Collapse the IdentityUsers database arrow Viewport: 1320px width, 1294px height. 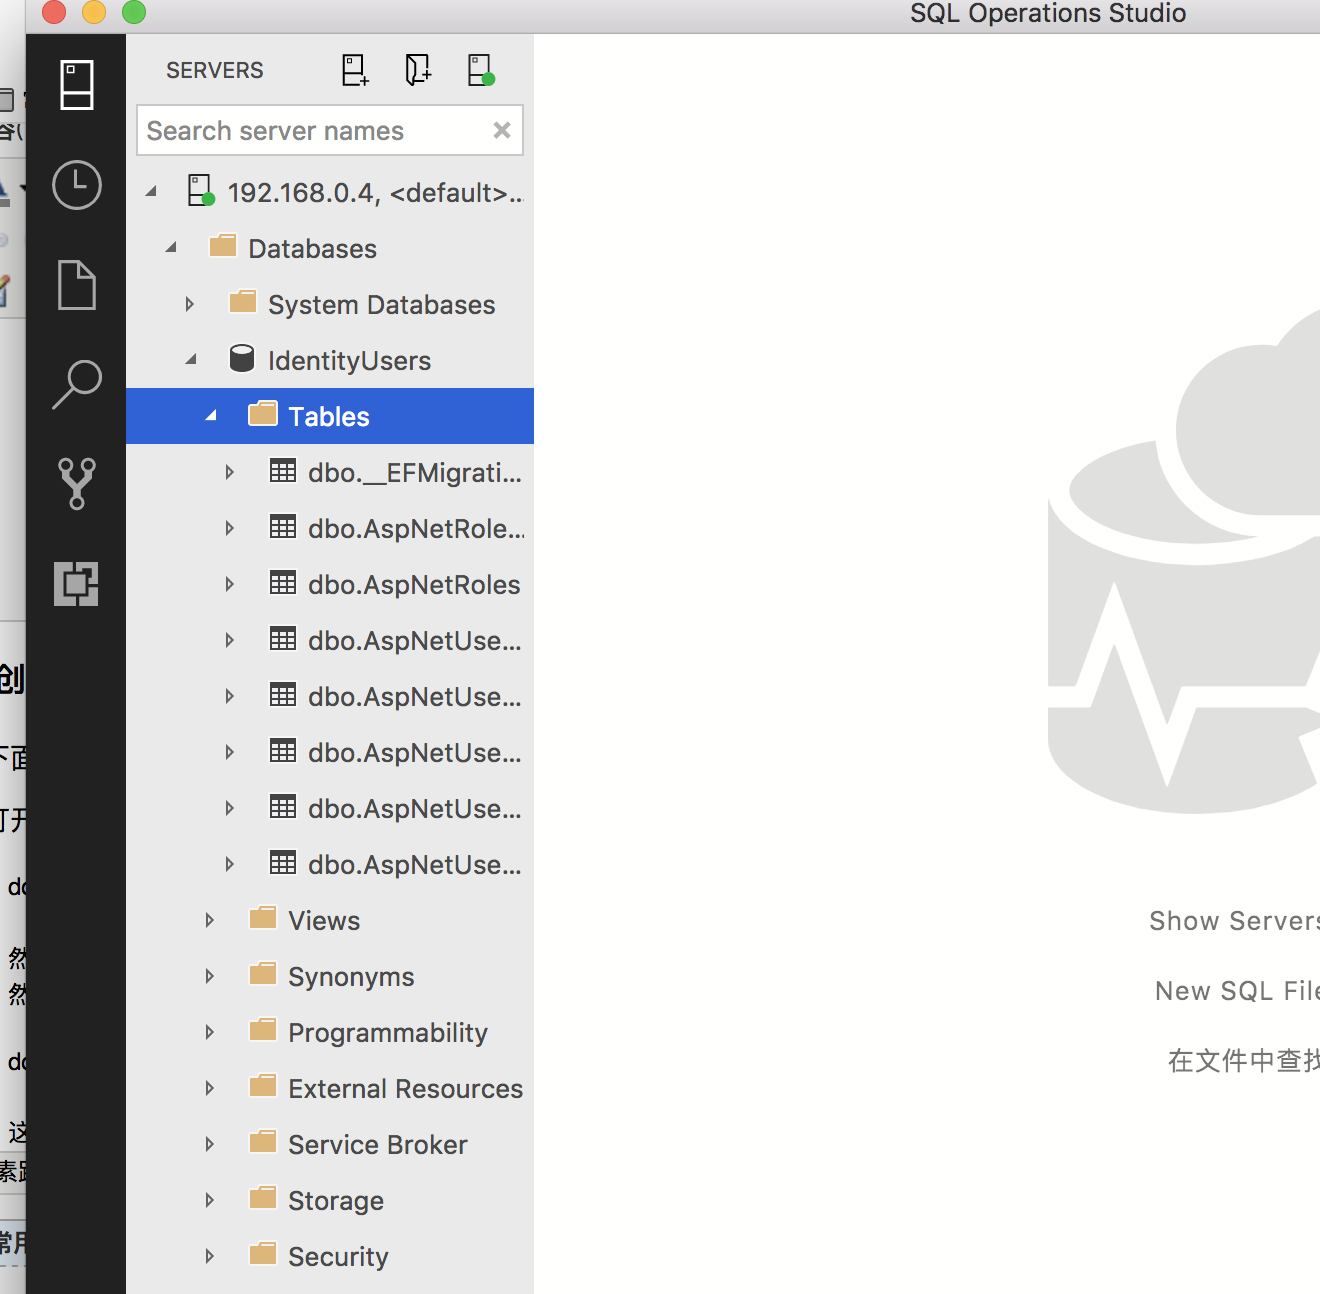(191, 359)
